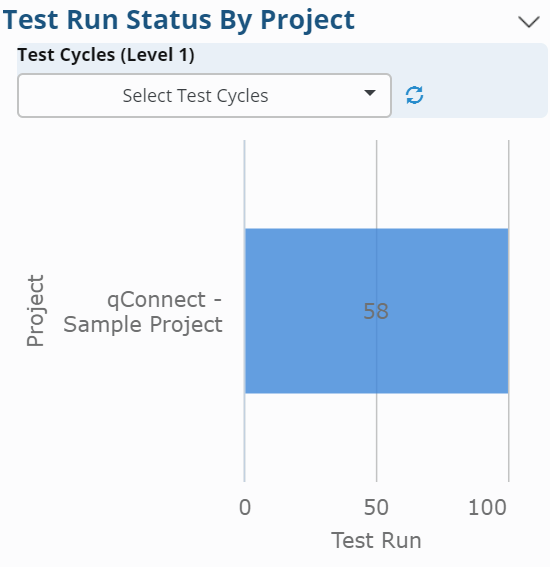Click the 50 gridline above the bar

point(376,184)
